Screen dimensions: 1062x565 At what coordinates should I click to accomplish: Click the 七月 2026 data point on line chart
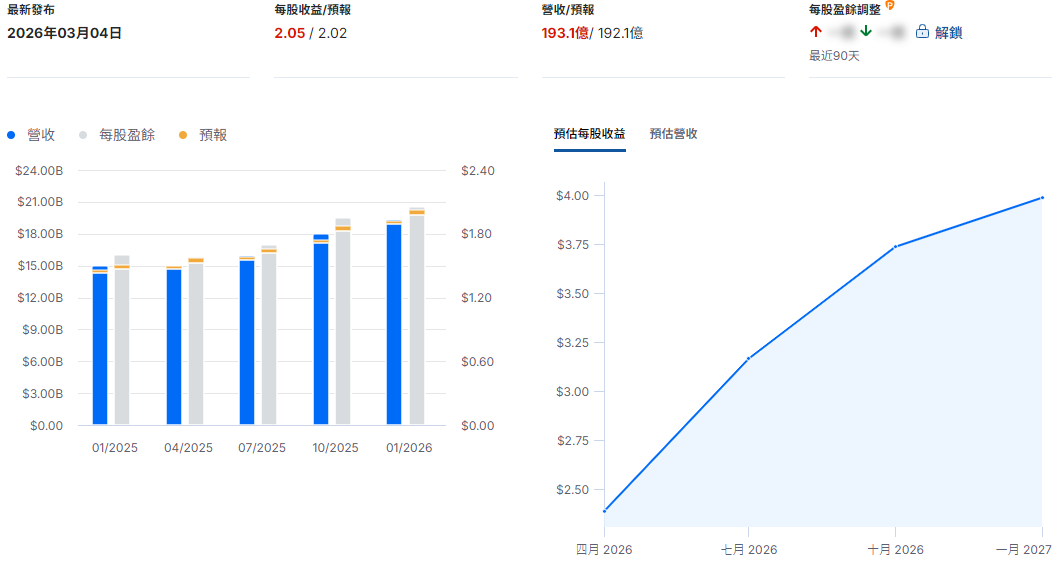748,358
